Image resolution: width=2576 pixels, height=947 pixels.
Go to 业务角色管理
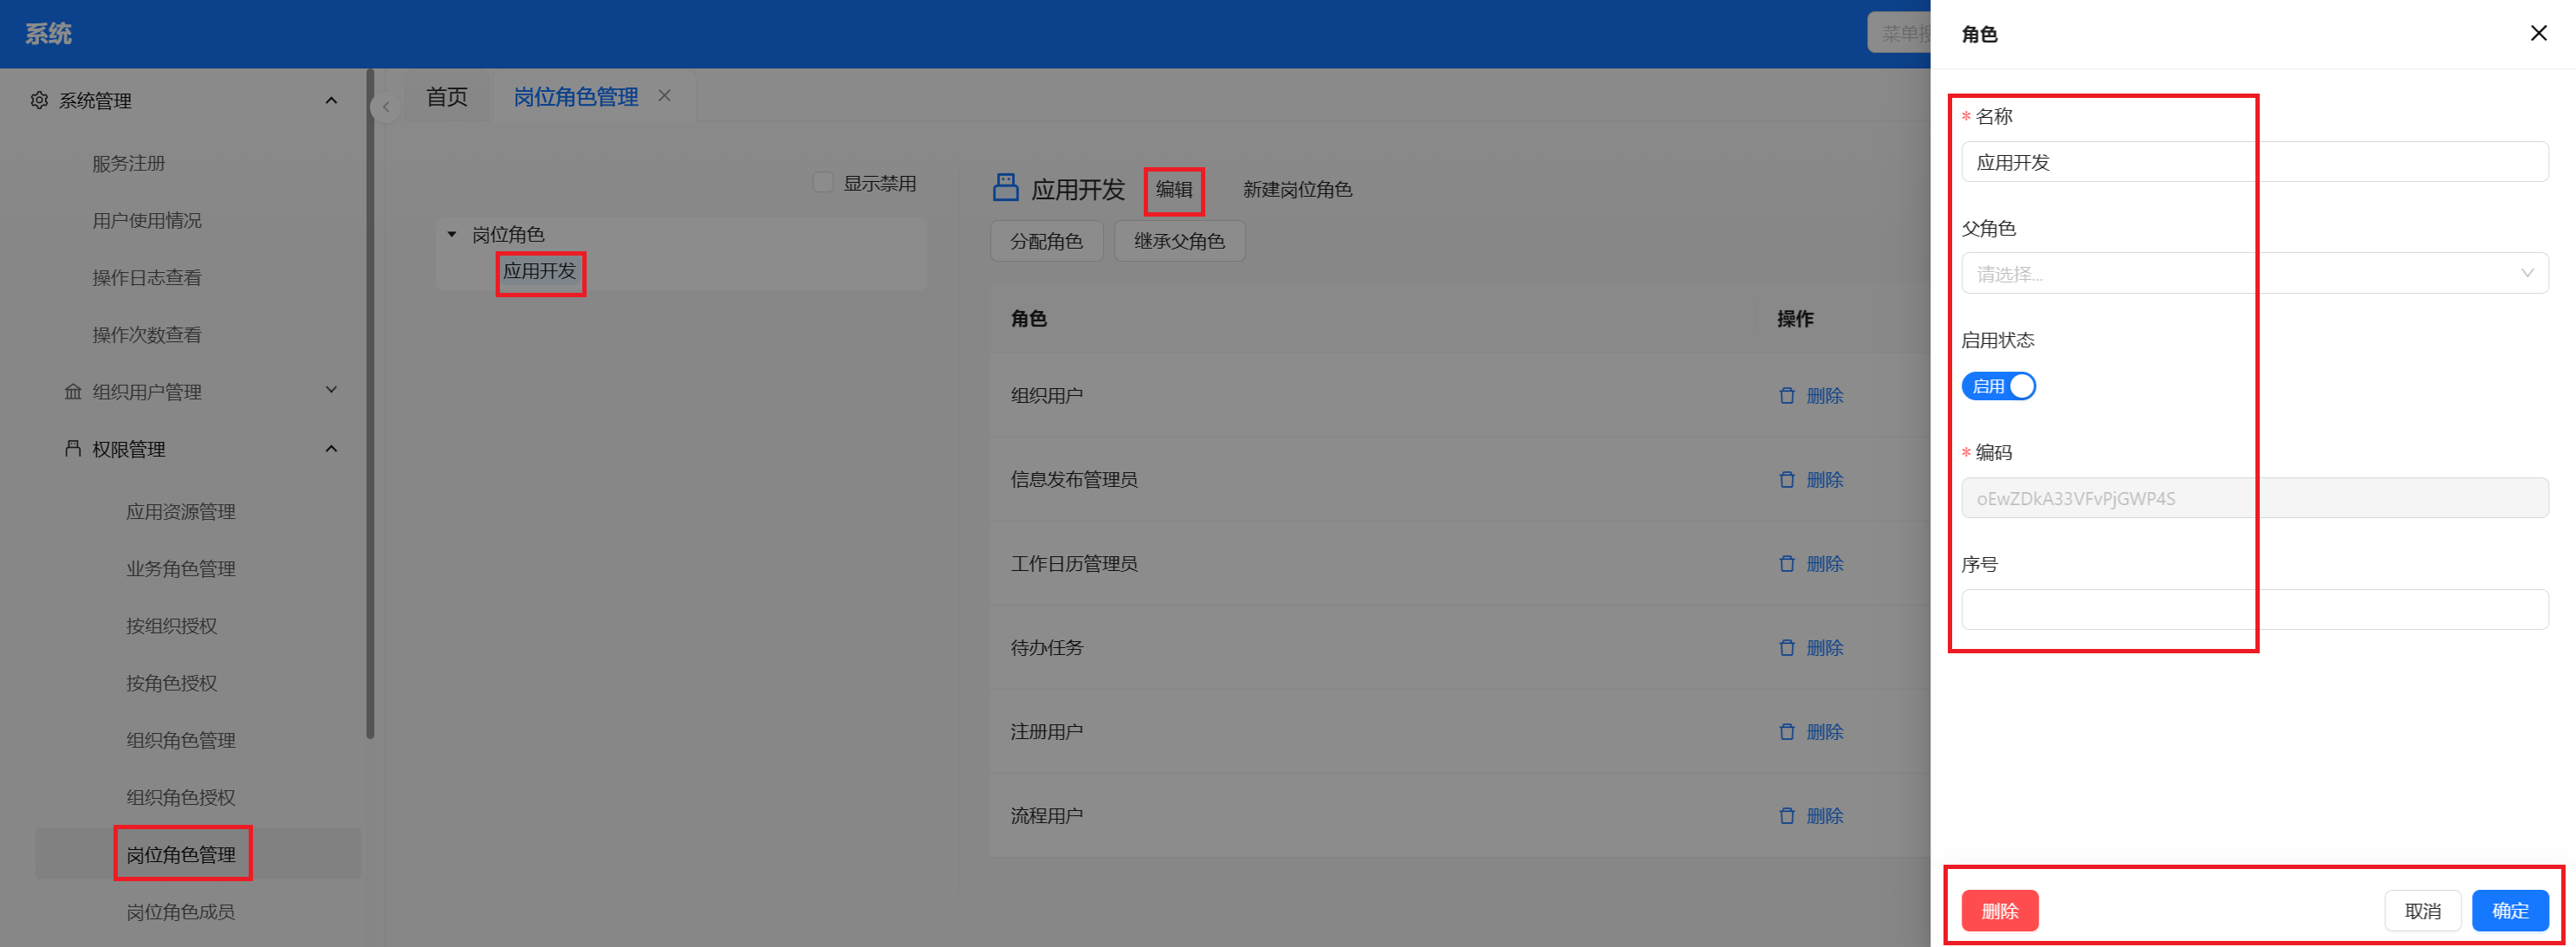pyautogui.click(x=181, y=568)
